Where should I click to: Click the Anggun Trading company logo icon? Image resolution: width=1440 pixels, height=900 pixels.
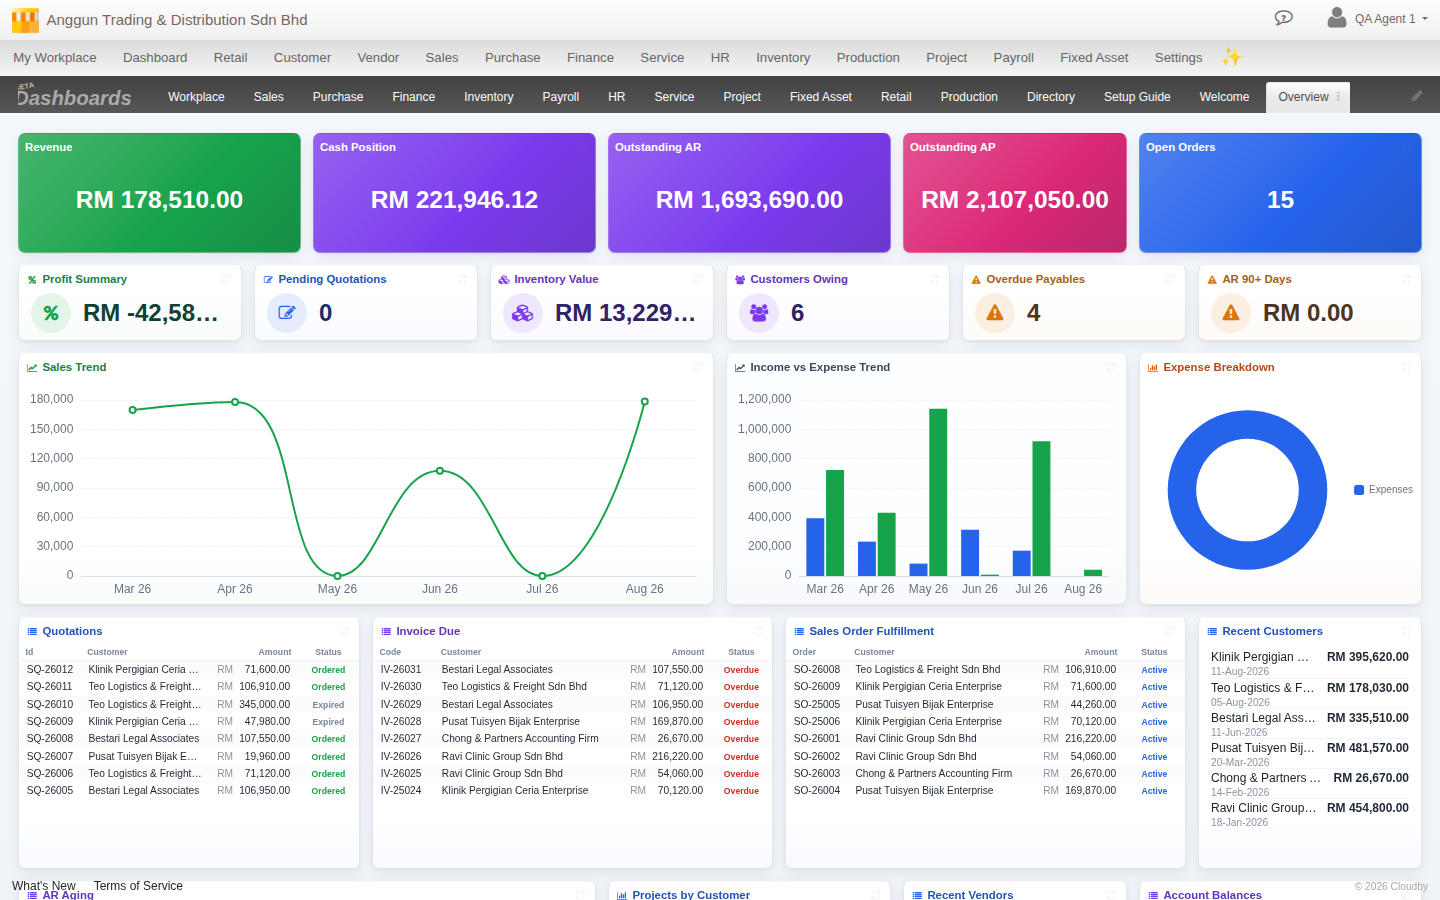25,20
